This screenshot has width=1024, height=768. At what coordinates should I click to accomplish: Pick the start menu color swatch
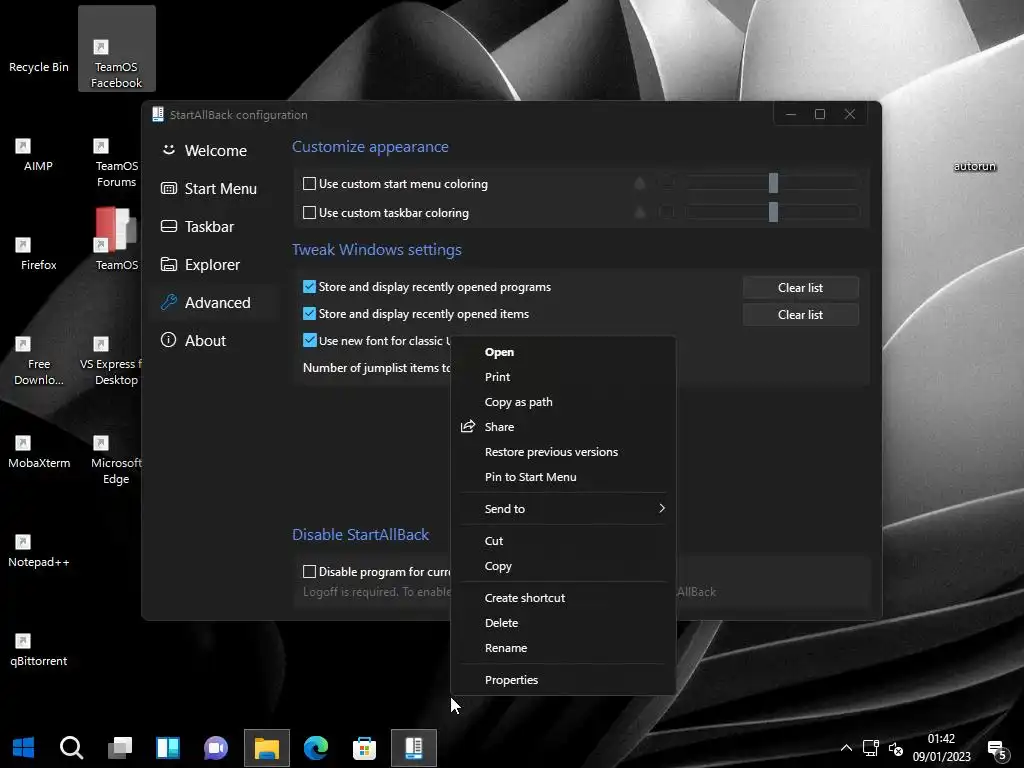667,184
